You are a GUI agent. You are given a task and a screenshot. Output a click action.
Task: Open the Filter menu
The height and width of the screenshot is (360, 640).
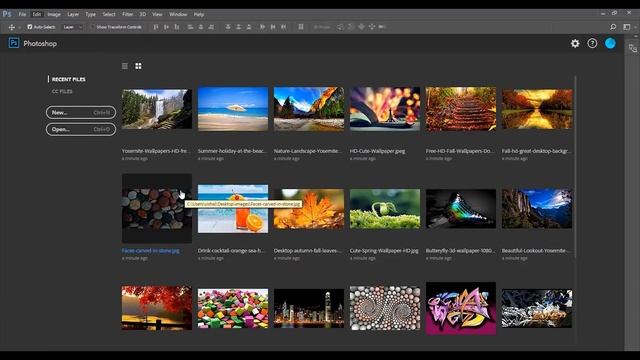coord(127,14)
